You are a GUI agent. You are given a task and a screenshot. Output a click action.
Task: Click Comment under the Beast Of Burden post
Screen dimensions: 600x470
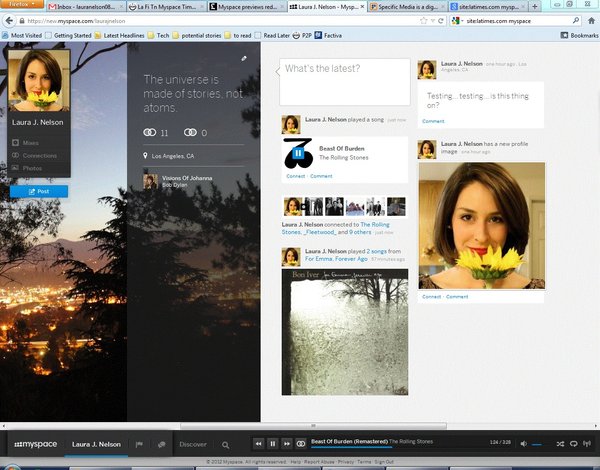[321, 176]
